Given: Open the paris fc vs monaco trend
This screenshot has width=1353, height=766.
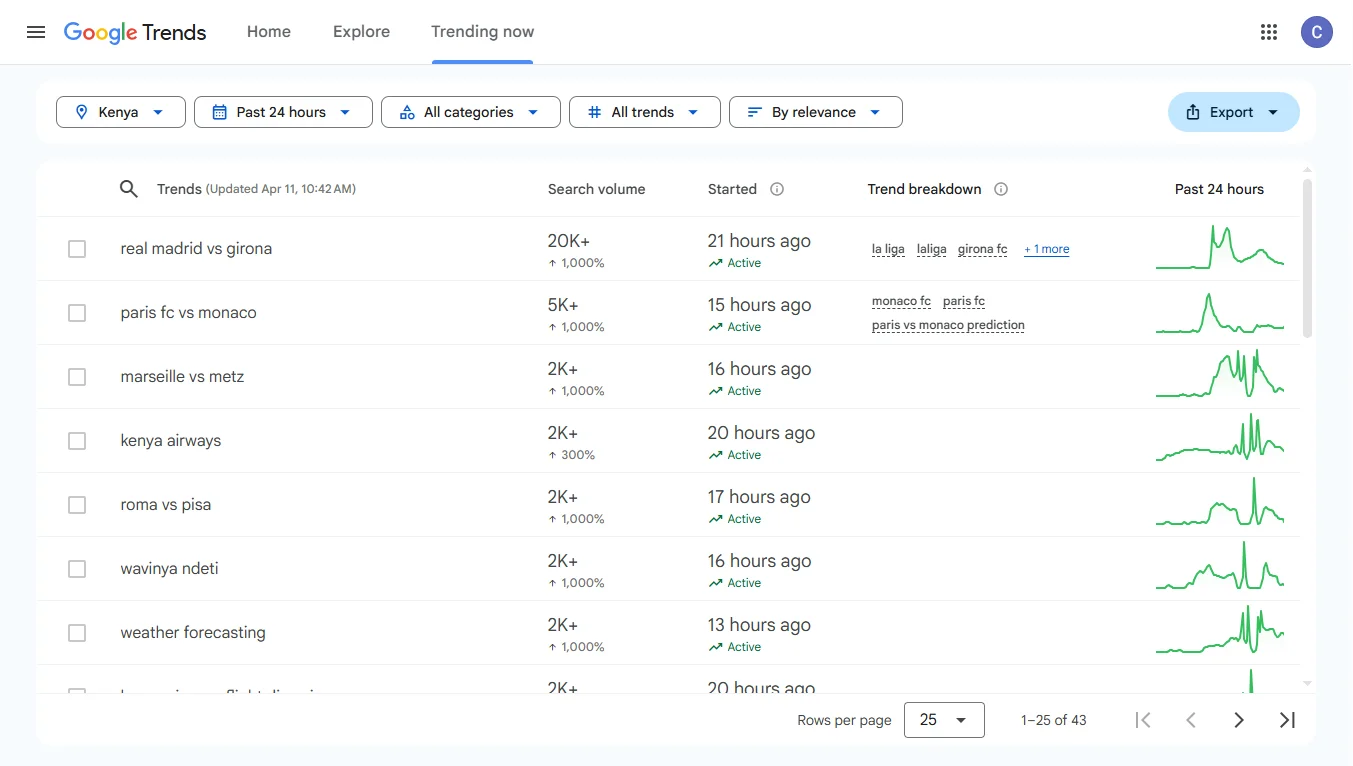Looking at the screenshot, I should tap(188, 313).
